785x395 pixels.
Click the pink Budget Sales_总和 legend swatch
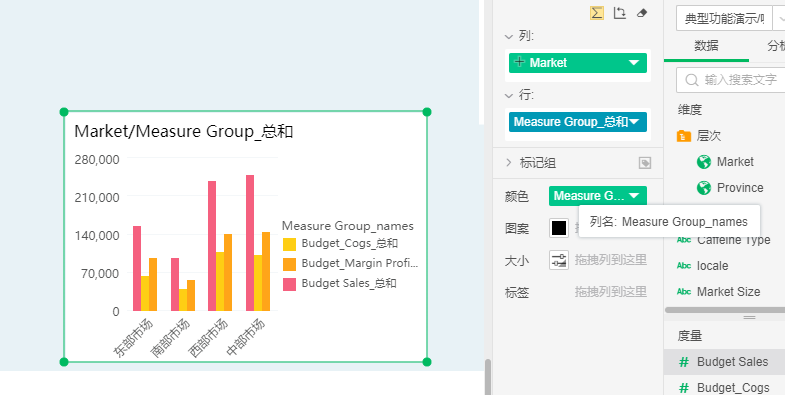289,284
